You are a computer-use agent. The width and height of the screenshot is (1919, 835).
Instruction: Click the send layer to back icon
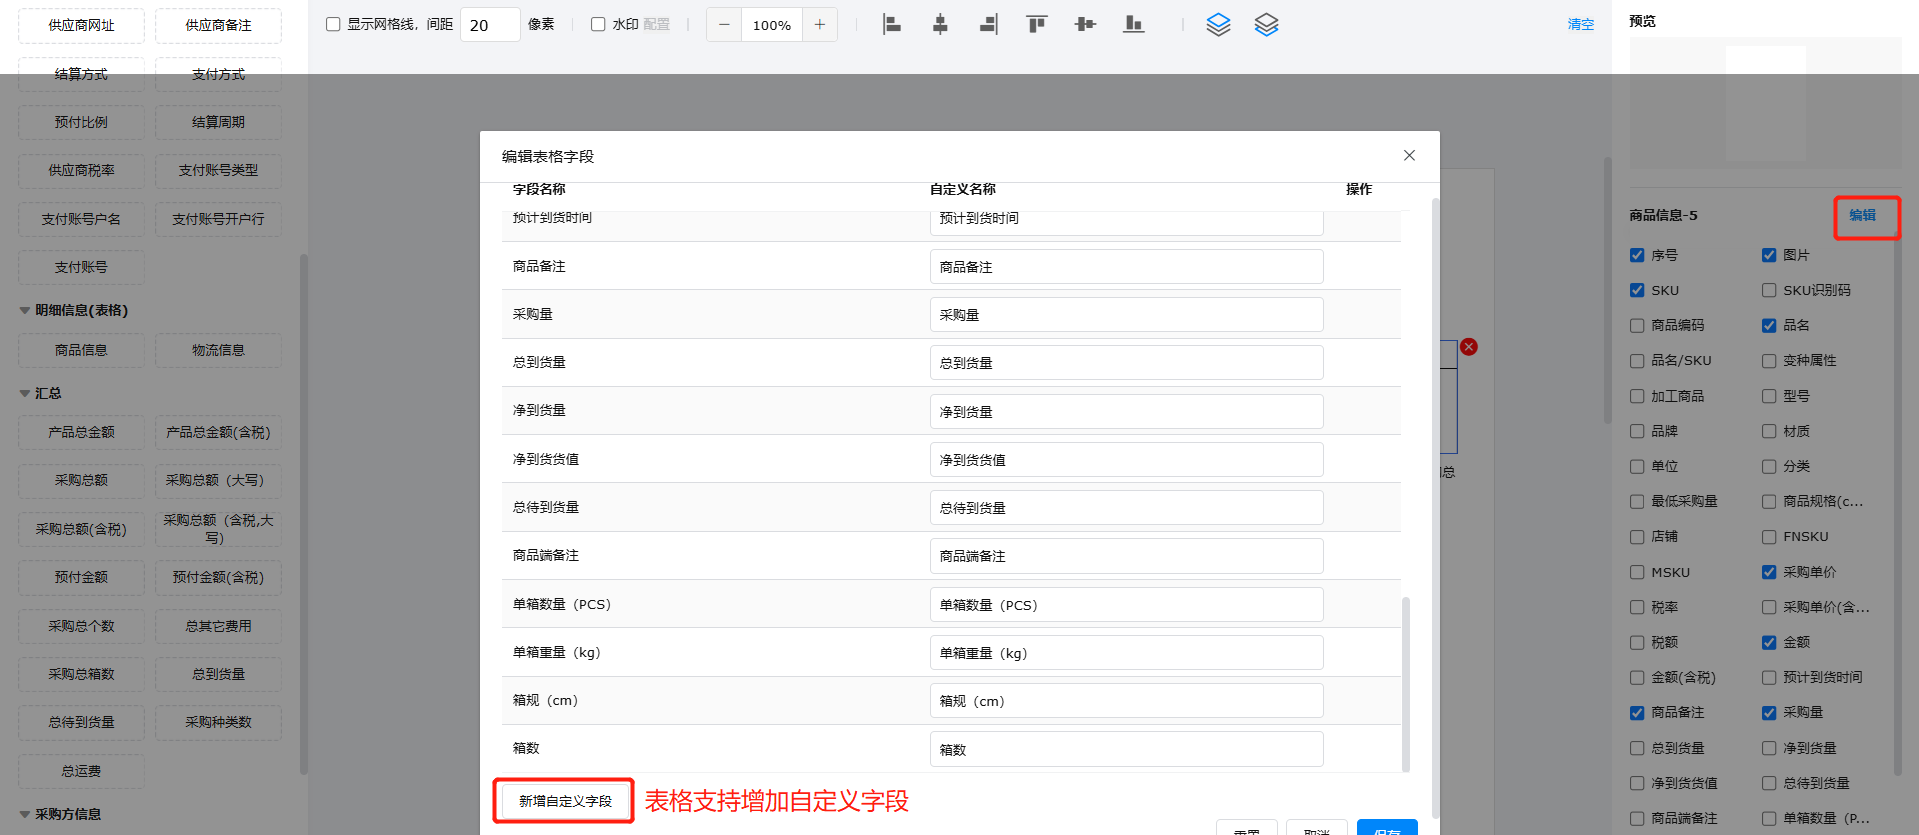pyautogui.click(x=1266, y=25)
